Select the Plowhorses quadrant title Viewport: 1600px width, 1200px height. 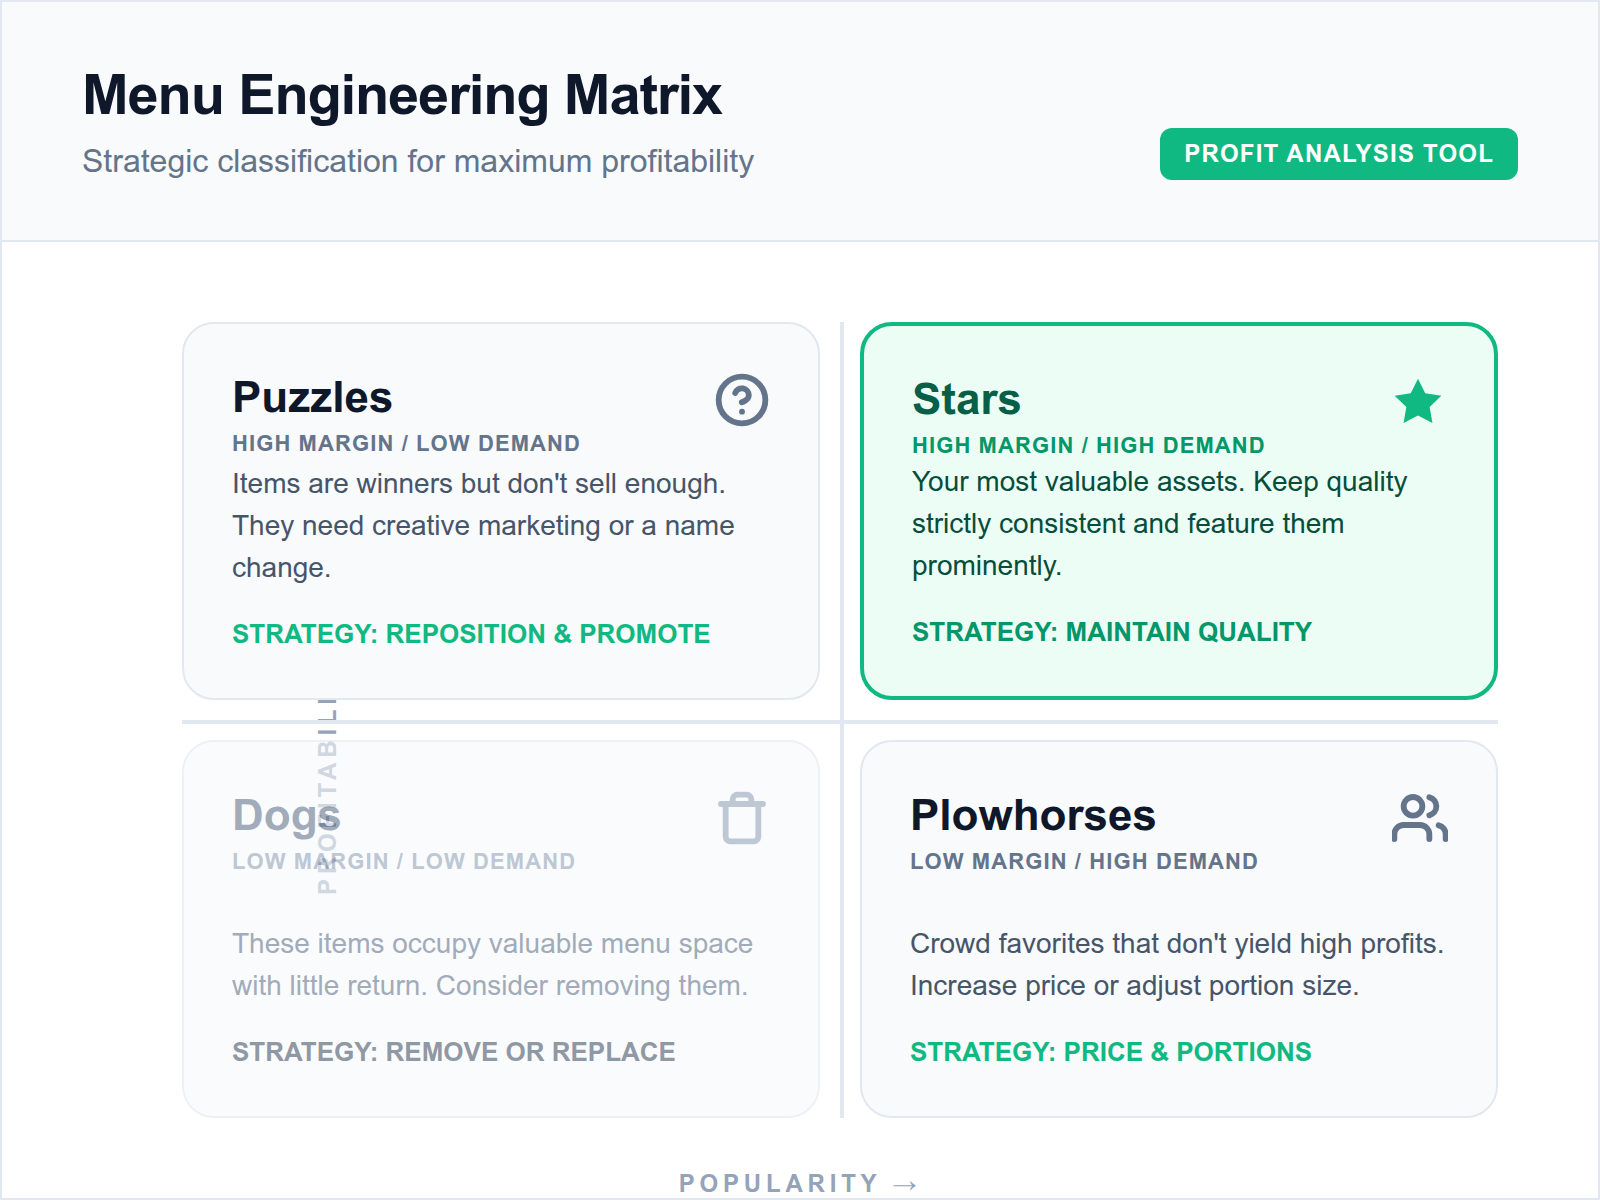pyautogui.click(x=1032, y=816)
